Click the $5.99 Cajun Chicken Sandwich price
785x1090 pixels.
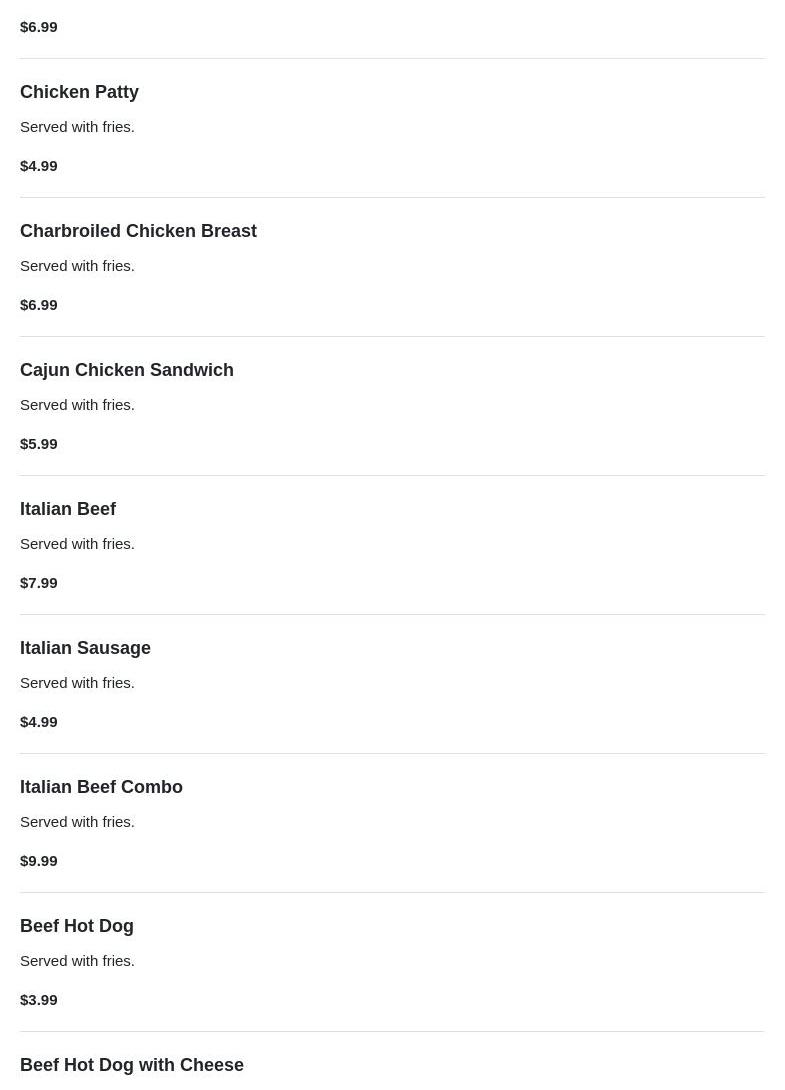point(39,444)
